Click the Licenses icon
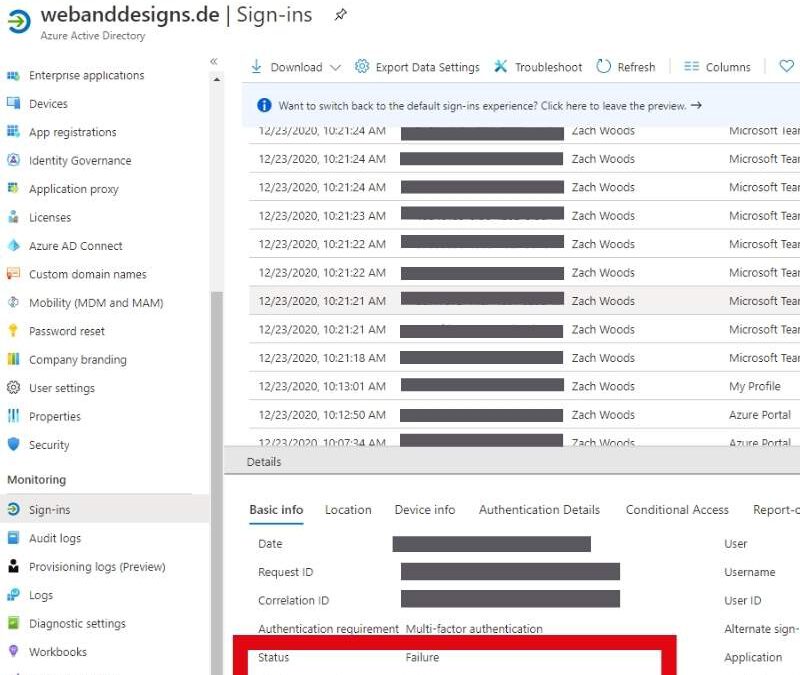800x675 pixels. [13, 217]
